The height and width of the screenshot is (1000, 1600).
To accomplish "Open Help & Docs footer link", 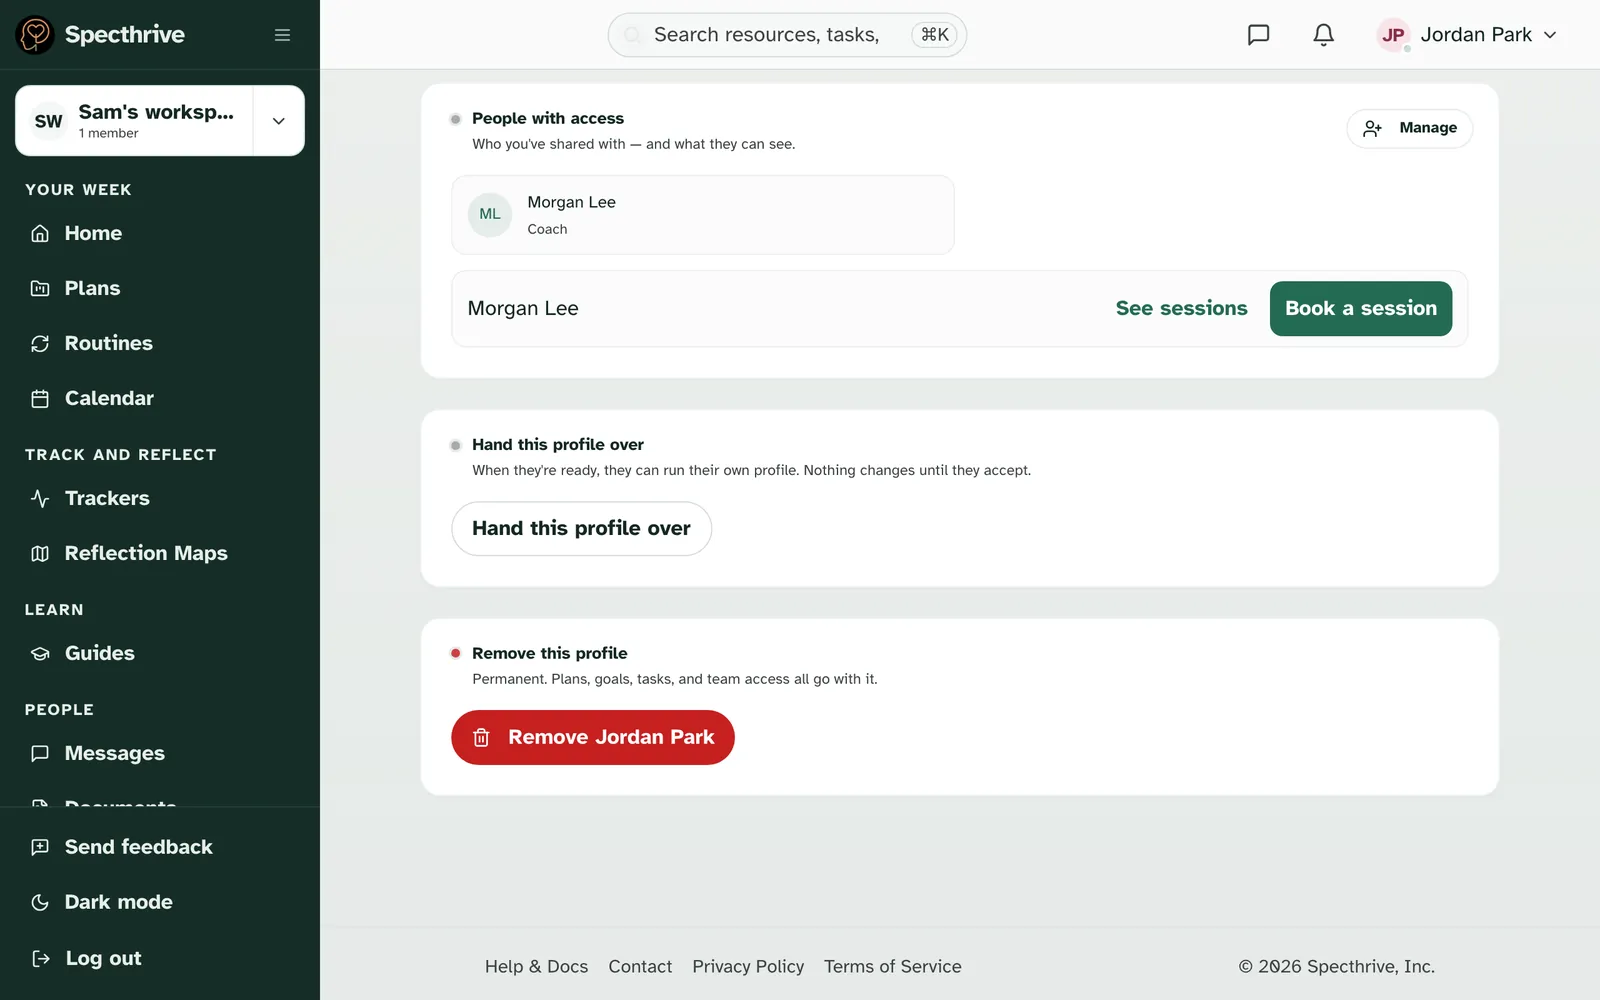I will (x=536, y=966).
